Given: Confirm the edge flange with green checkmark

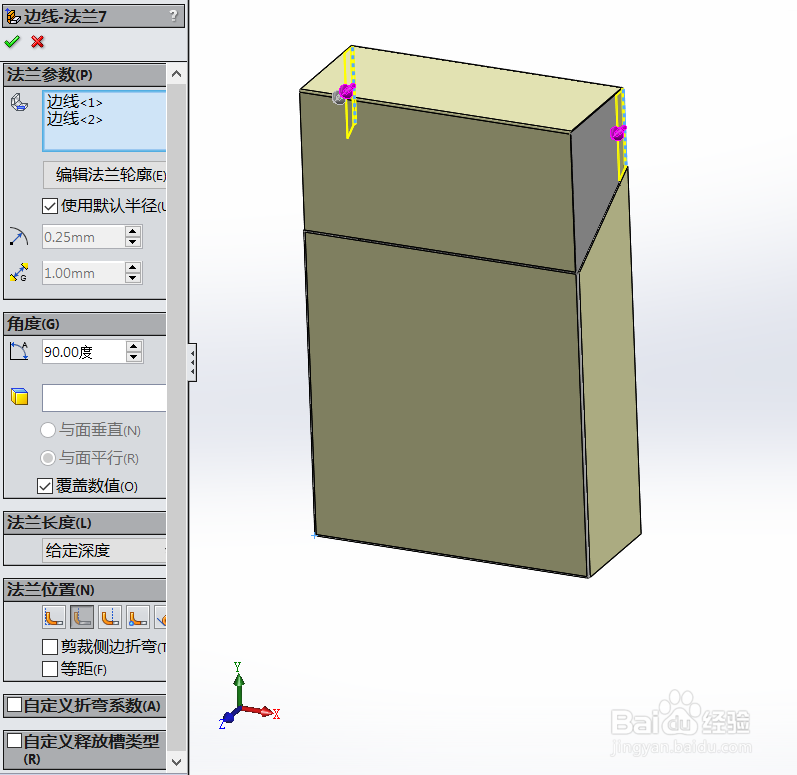Looking at the screenshot, I should (x=12, y=42).
